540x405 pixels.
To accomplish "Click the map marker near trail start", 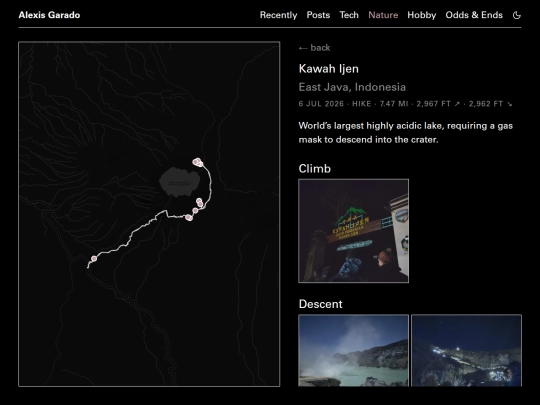I will pos(94,259).
